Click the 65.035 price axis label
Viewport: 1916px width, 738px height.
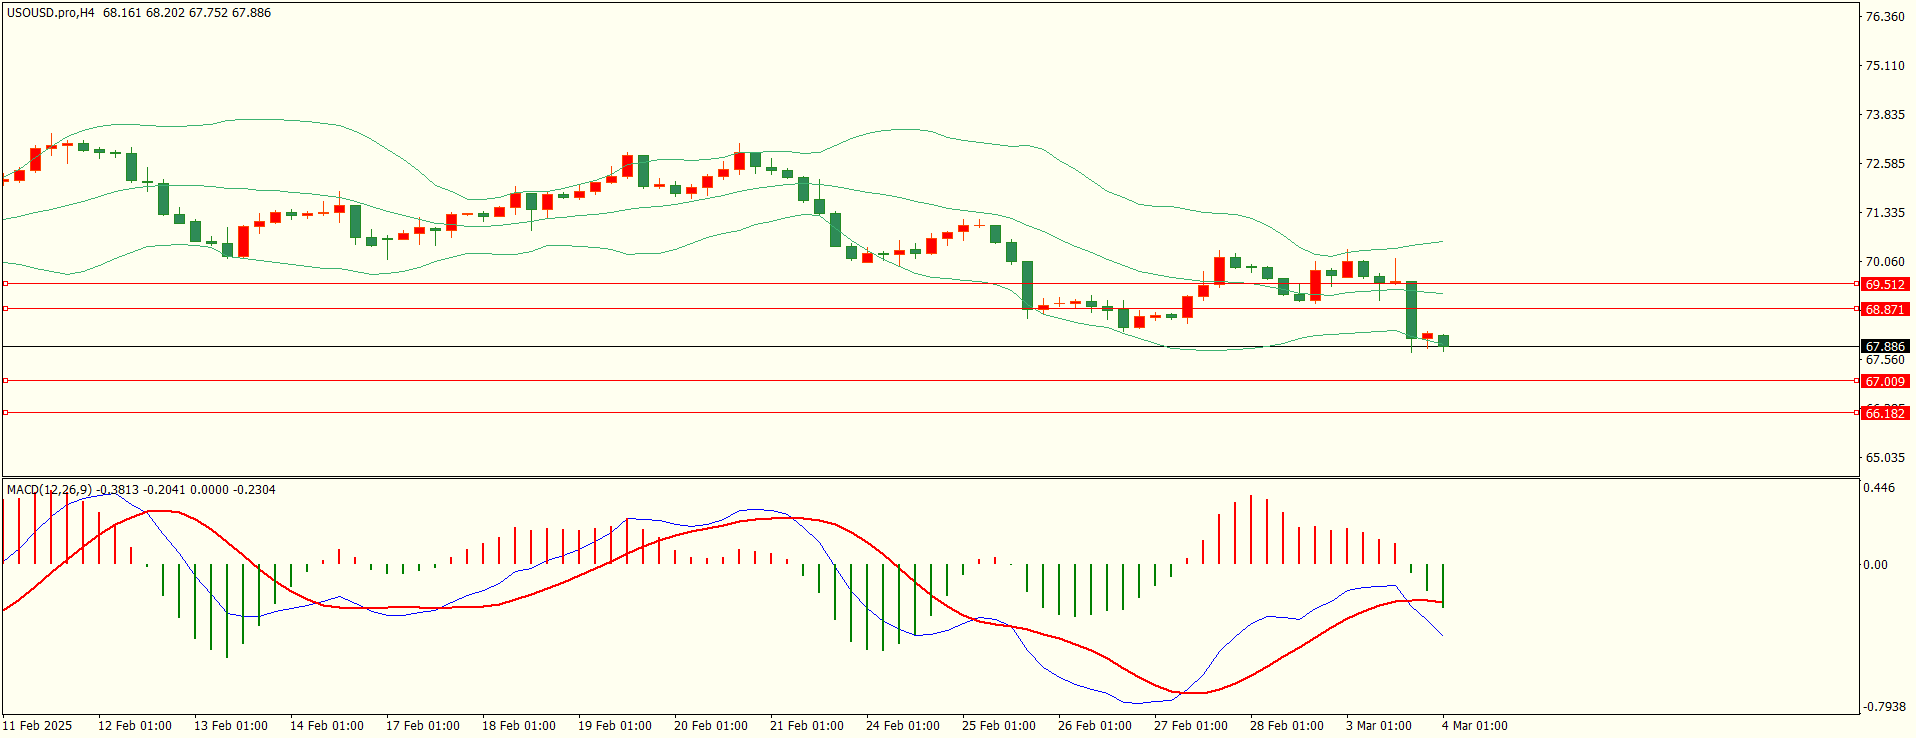click(1885, 458)
